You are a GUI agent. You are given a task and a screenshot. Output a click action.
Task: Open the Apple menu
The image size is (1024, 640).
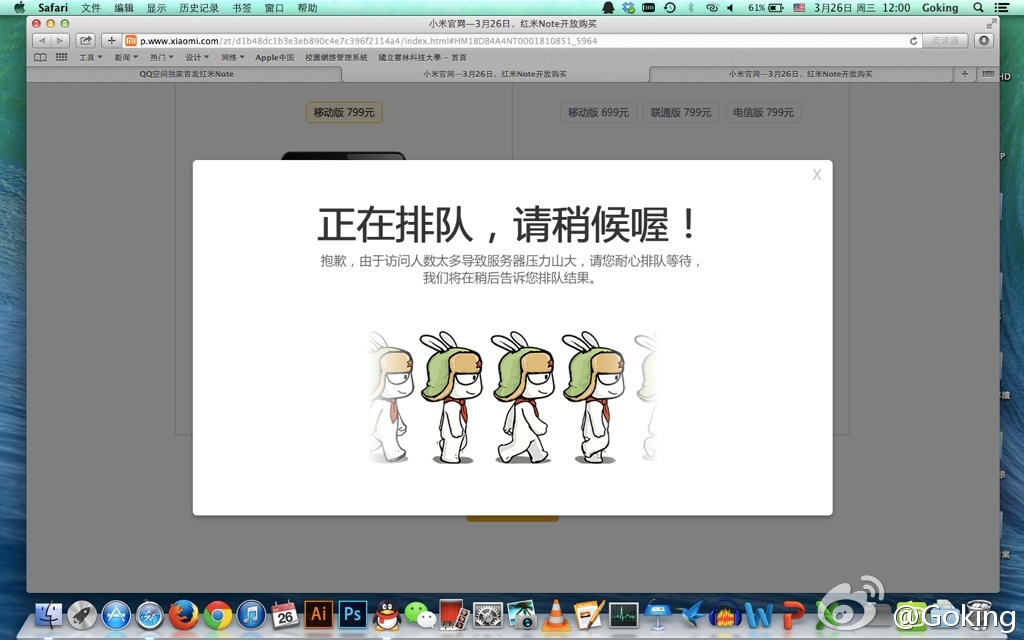pyautogui.click(x=19, y=8)
